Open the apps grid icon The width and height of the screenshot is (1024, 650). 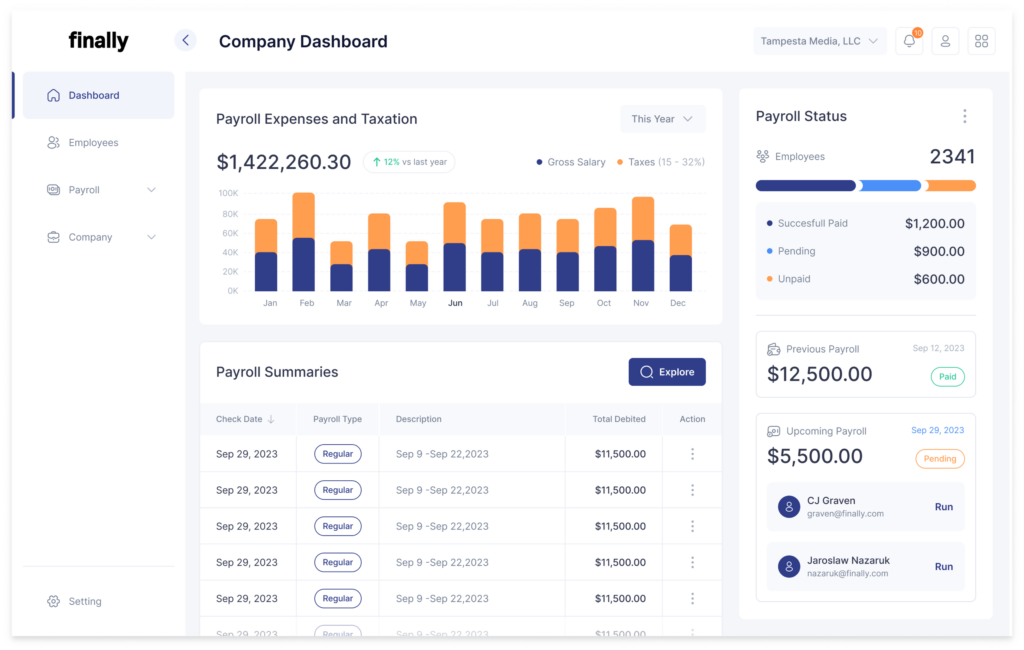pyautogui.click(x=981, y=41)
